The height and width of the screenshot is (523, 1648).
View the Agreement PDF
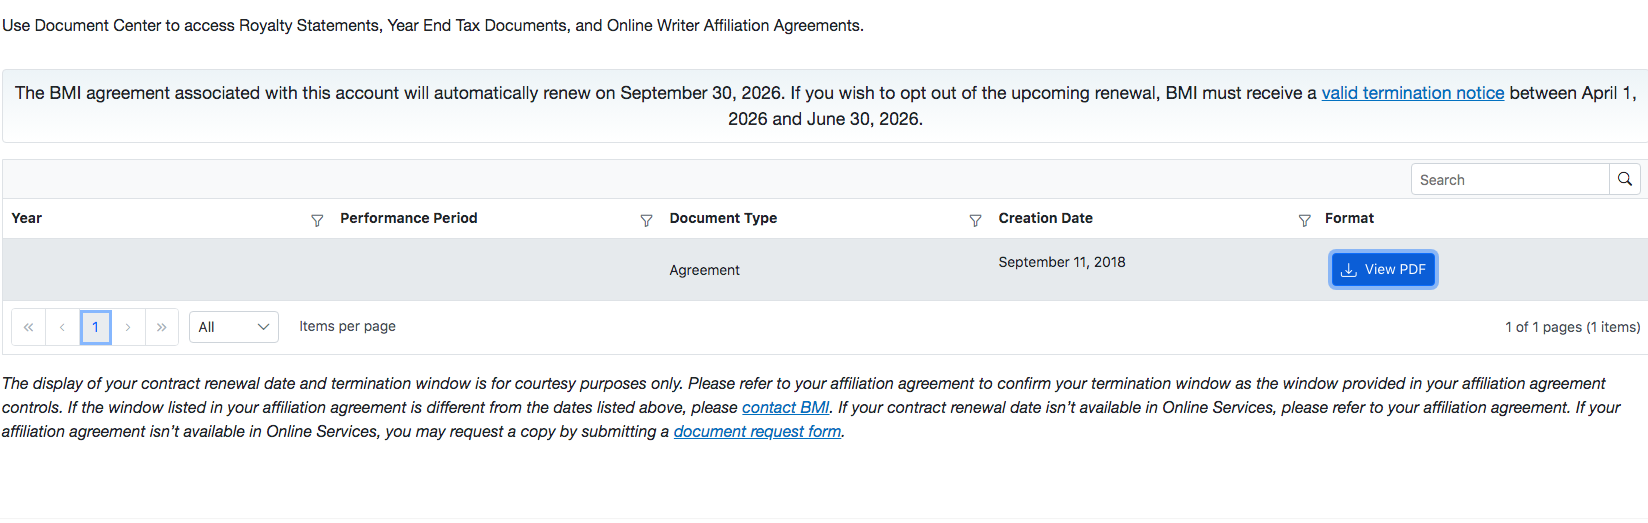click(x=1383, y=269)
